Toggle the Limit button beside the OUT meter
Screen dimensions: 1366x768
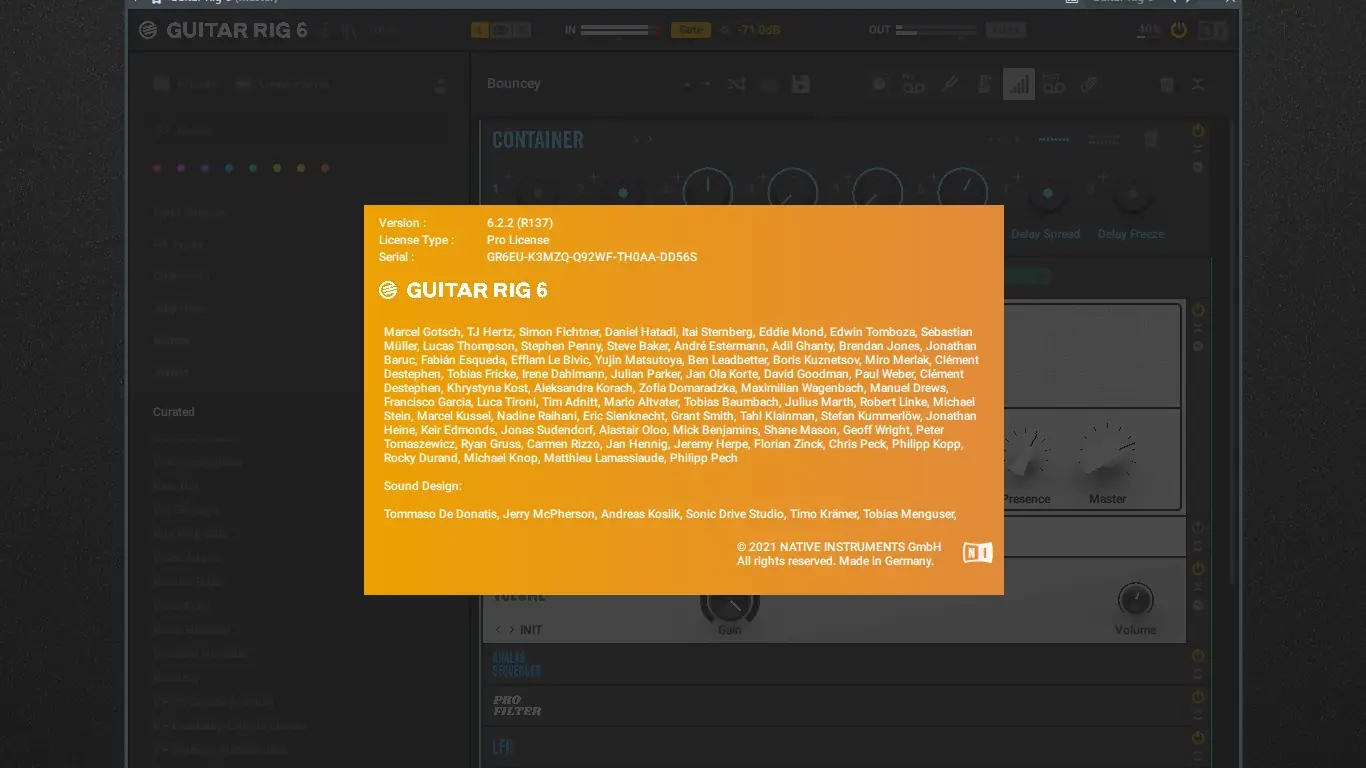click(1005, 30)
